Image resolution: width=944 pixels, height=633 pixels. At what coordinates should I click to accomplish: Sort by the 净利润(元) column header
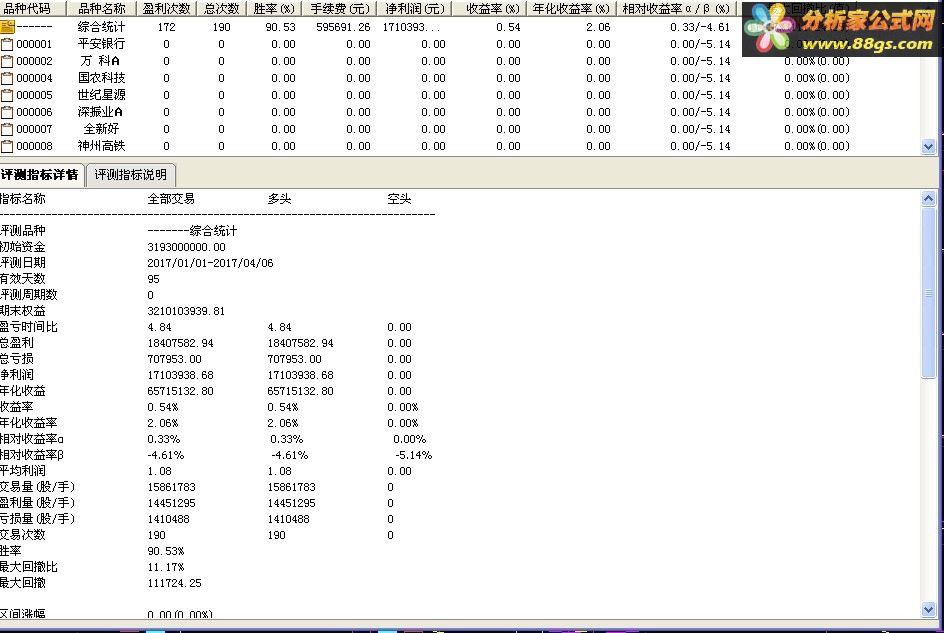coord(415,8)
